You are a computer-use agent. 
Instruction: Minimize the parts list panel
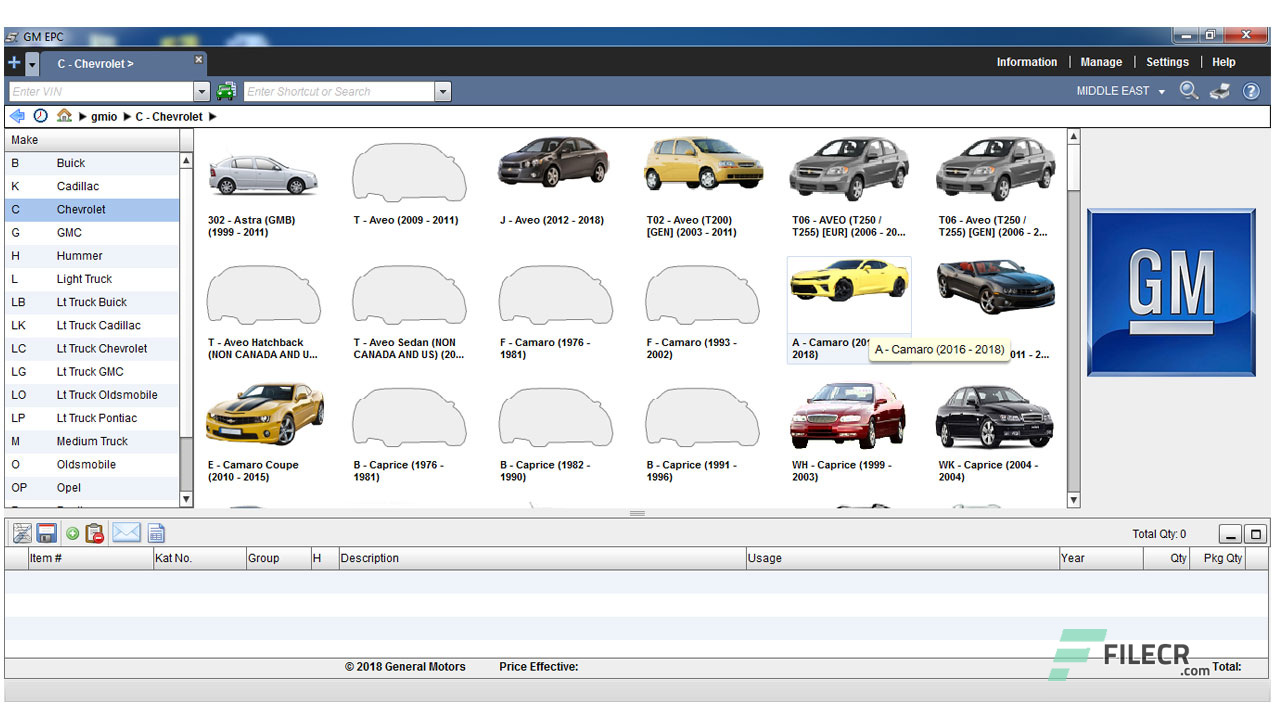click(1231, 534)
